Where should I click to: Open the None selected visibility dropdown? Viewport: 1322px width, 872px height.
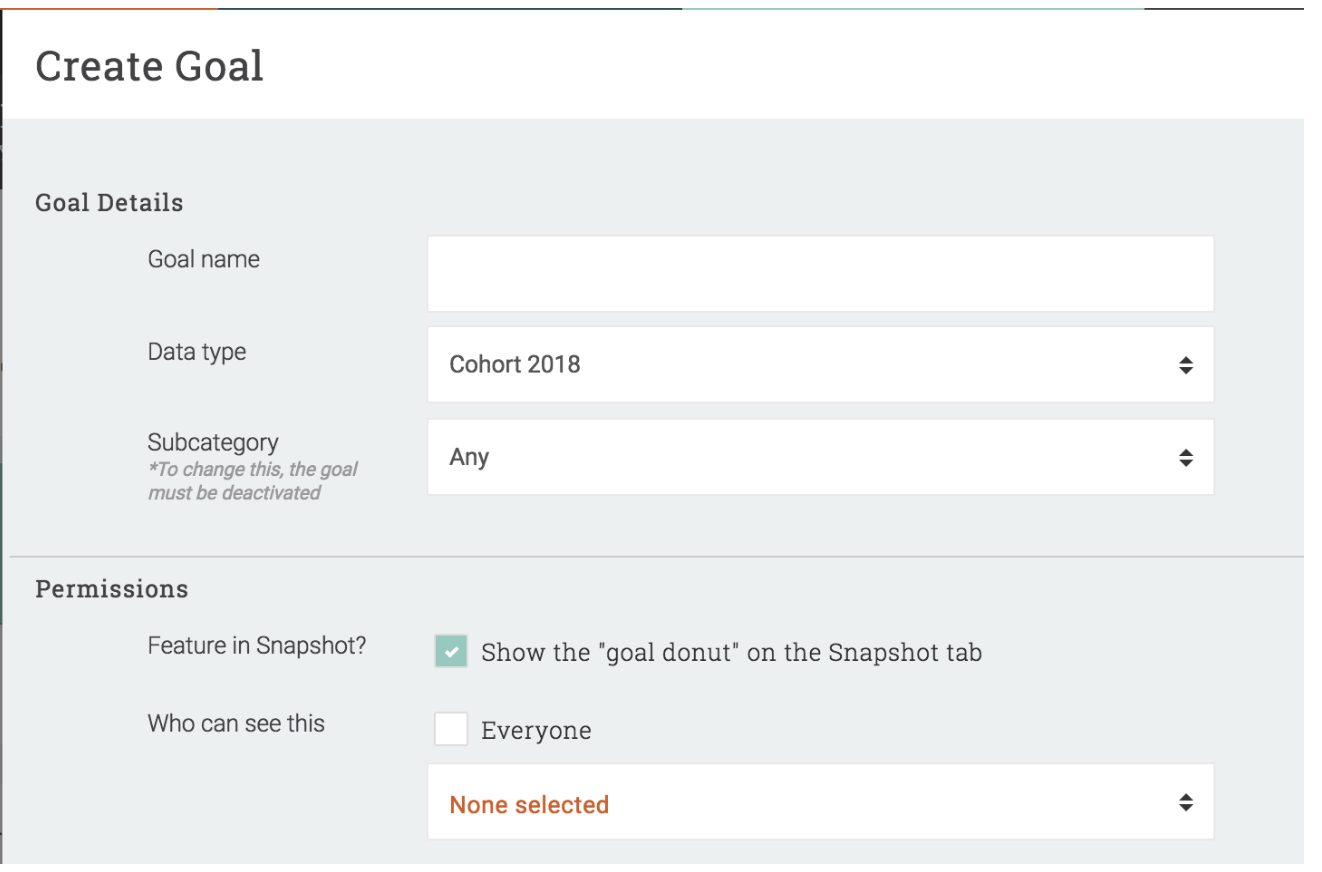click(x=800, y=803)
